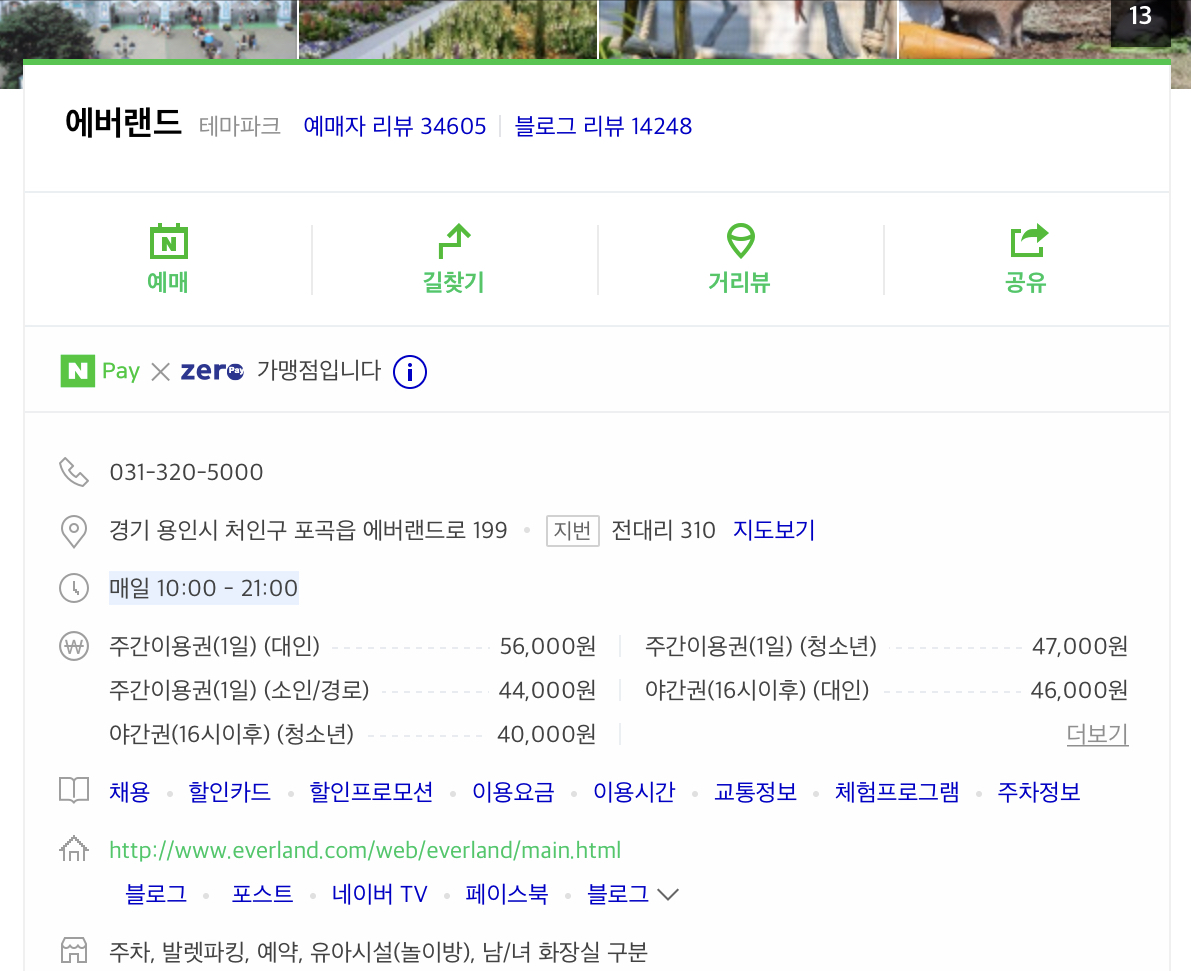The height and width of the screenshot is (971, 1191).
Task: Click the info circle next to 가맹점입니다
Action: coord(409,372)
